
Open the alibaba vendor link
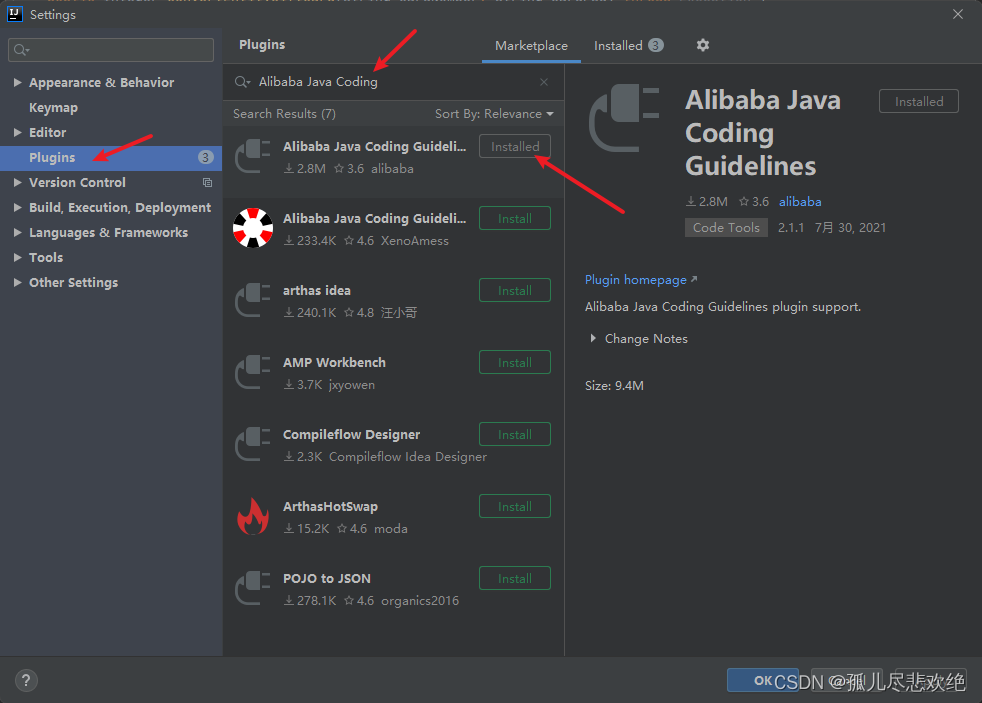800,202
